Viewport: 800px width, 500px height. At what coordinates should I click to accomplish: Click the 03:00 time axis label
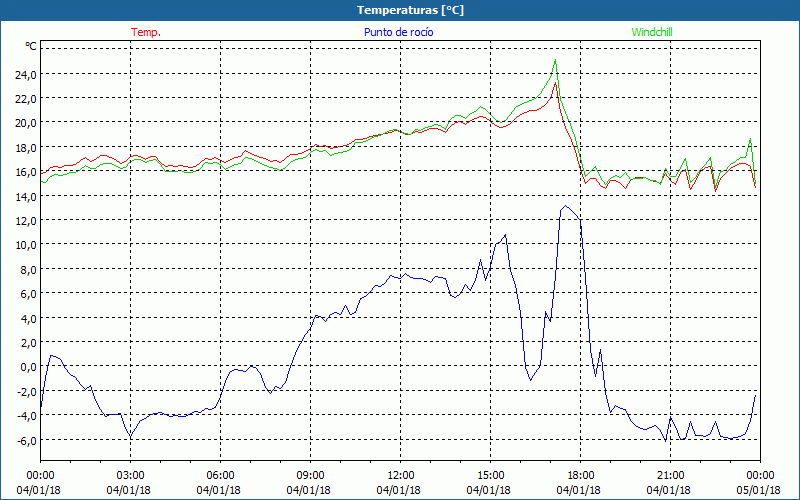130,476
